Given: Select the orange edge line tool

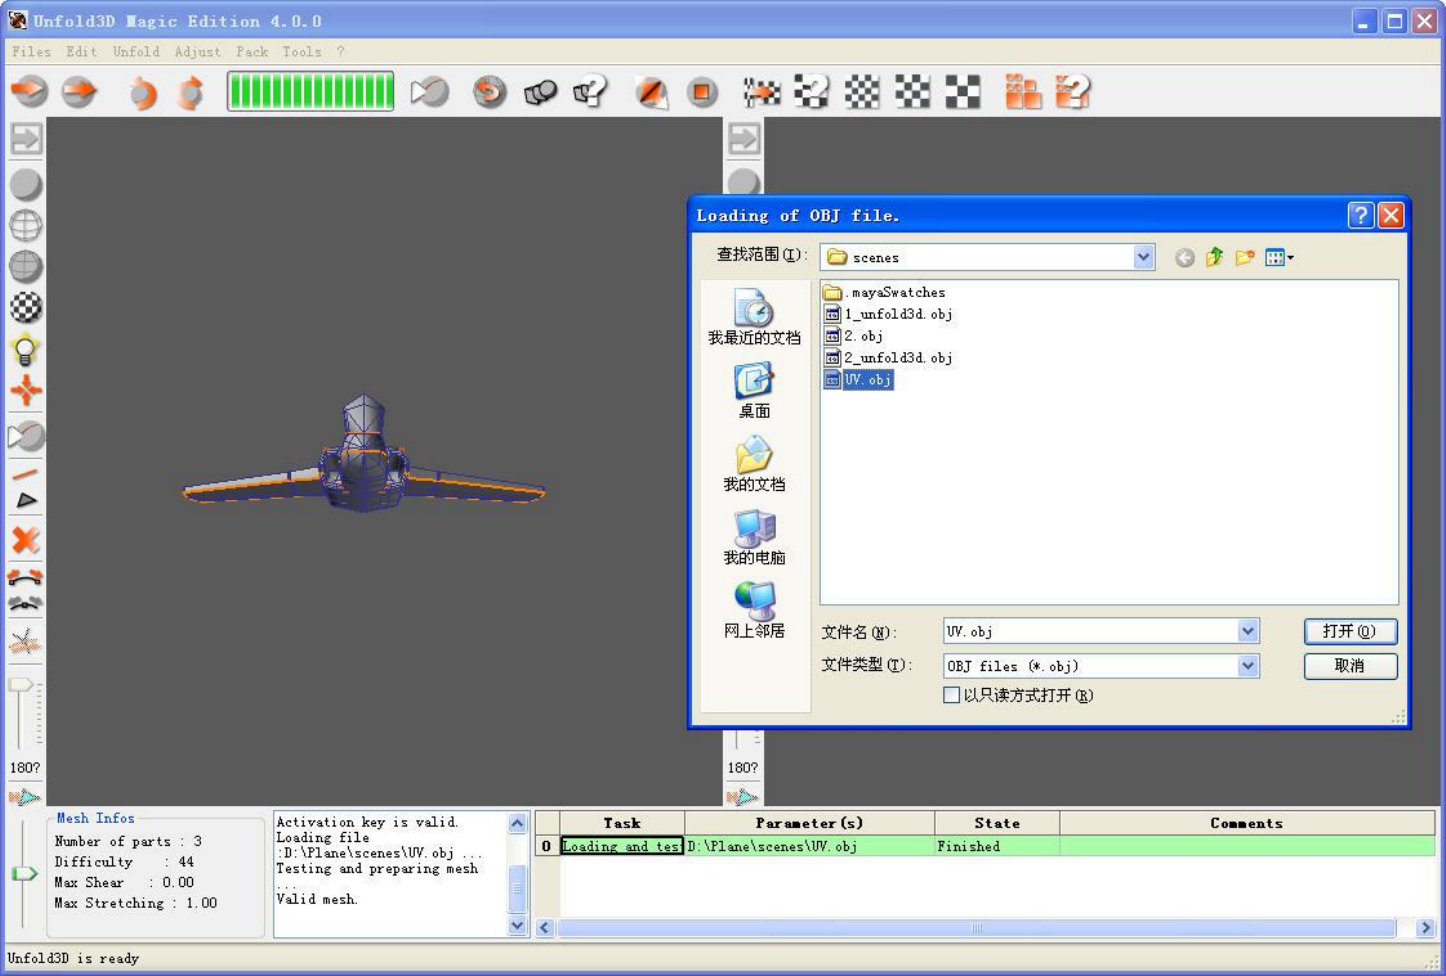Looking at the screenshot, I should (26, 475).
